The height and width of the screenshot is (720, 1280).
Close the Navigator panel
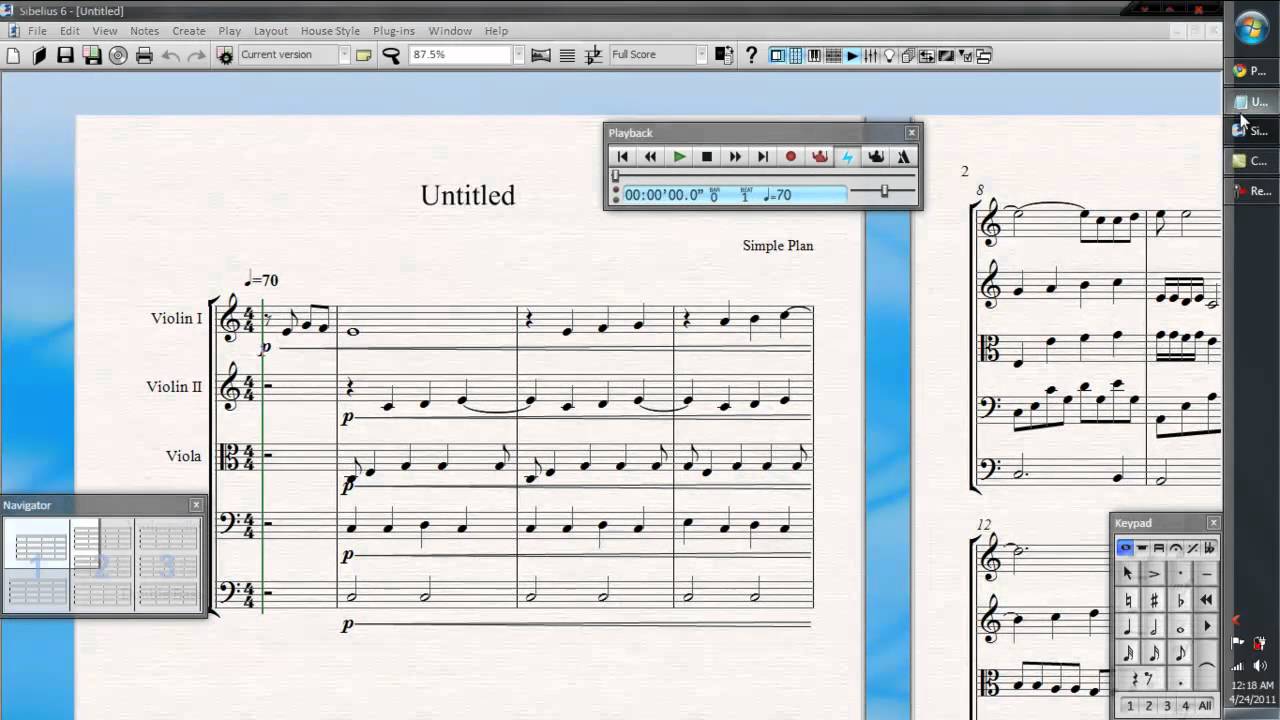coord(196,505)
